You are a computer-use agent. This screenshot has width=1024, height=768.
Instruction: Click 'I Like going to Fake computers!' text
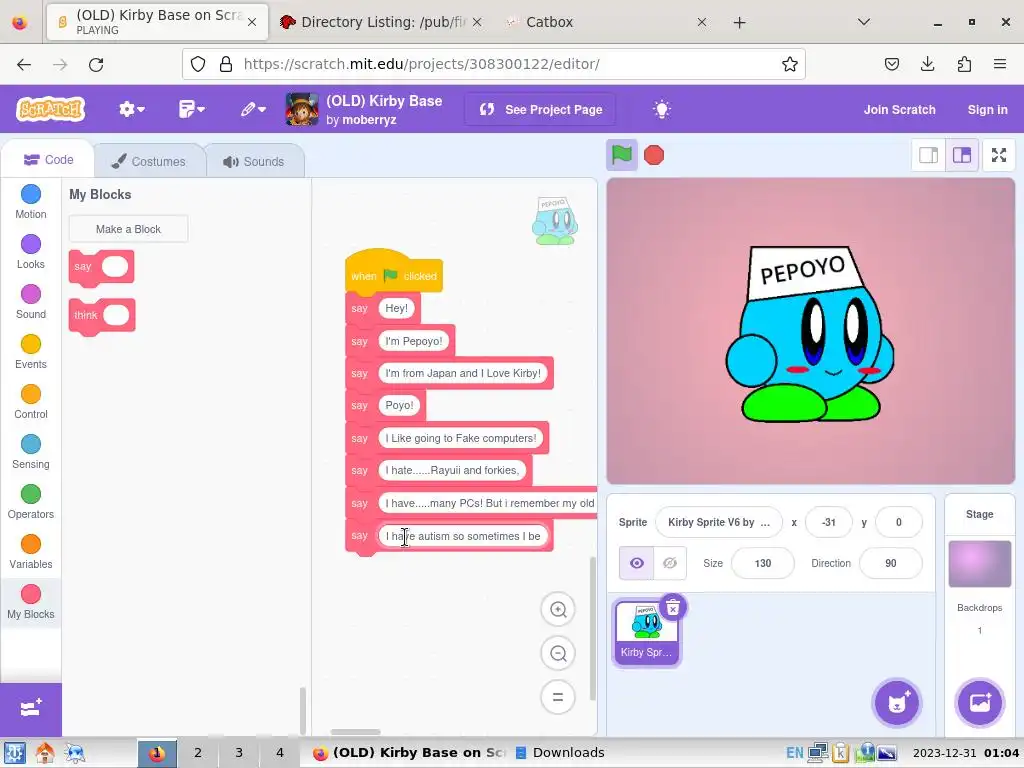[460, 438]
